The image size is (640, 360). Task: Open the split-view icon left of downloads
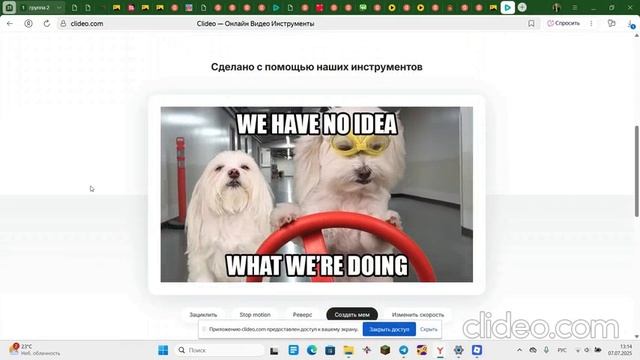(x=611, y=24)
